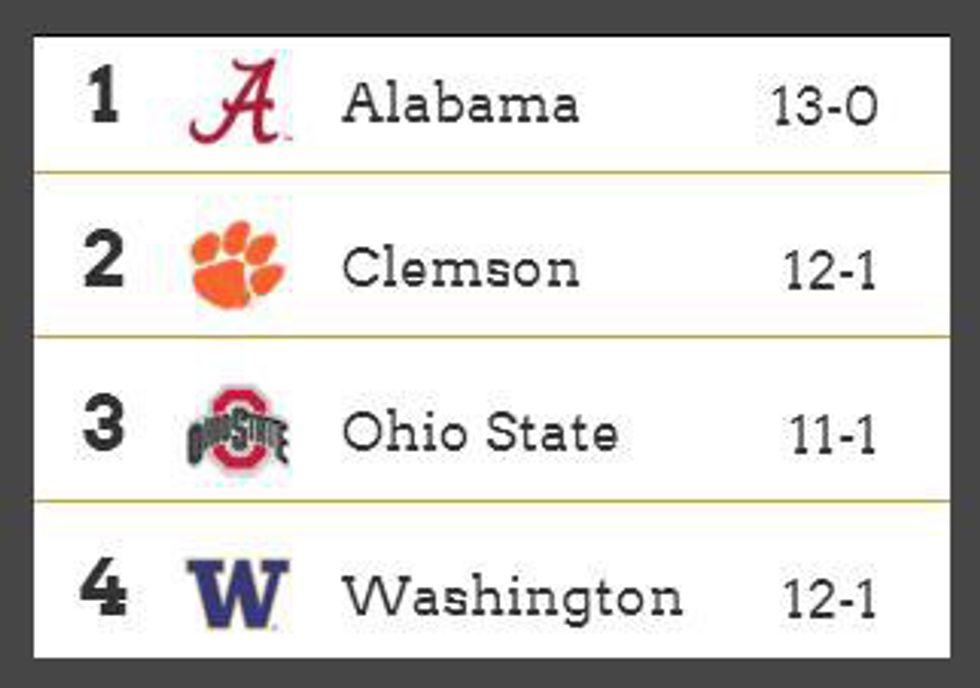Viewport: 980px width, 688px height.
Task: Click the Ohio State team name
Action: click(480, 432)
